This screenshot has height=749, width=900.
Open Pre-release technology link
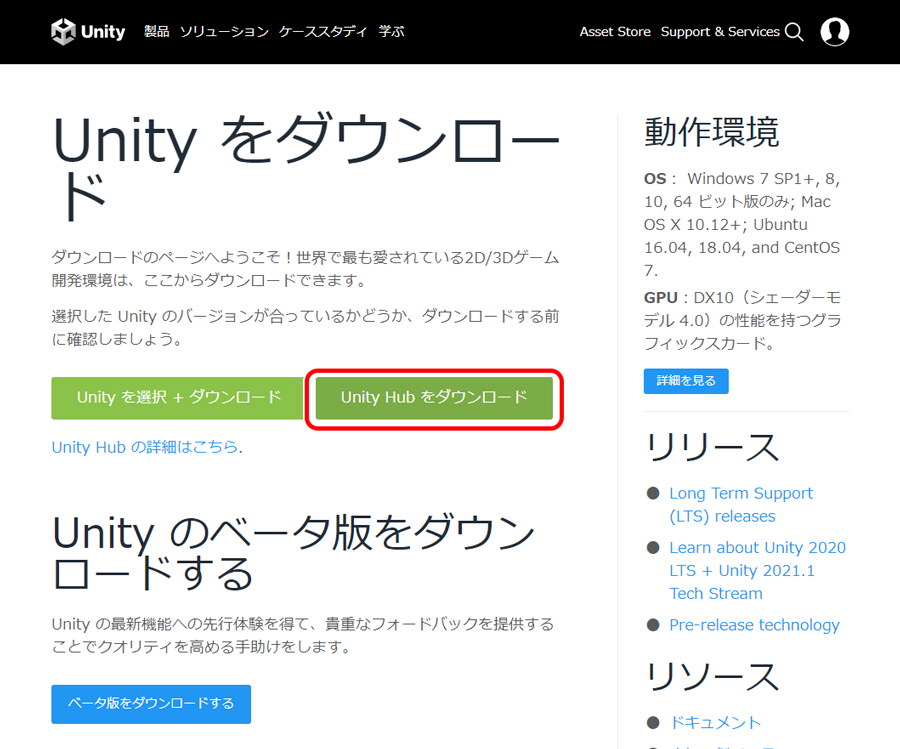754,624
